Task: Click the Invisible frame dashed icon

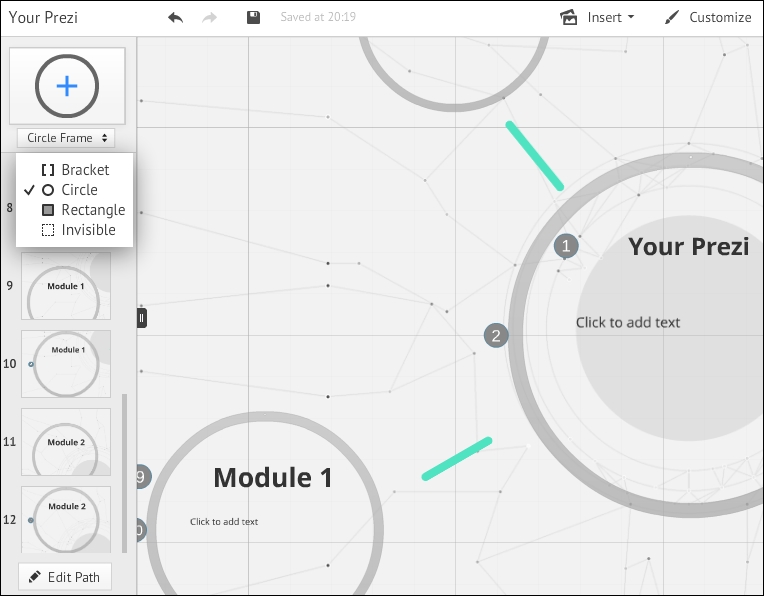Action: pyautogui.click(x=48, y=230)
